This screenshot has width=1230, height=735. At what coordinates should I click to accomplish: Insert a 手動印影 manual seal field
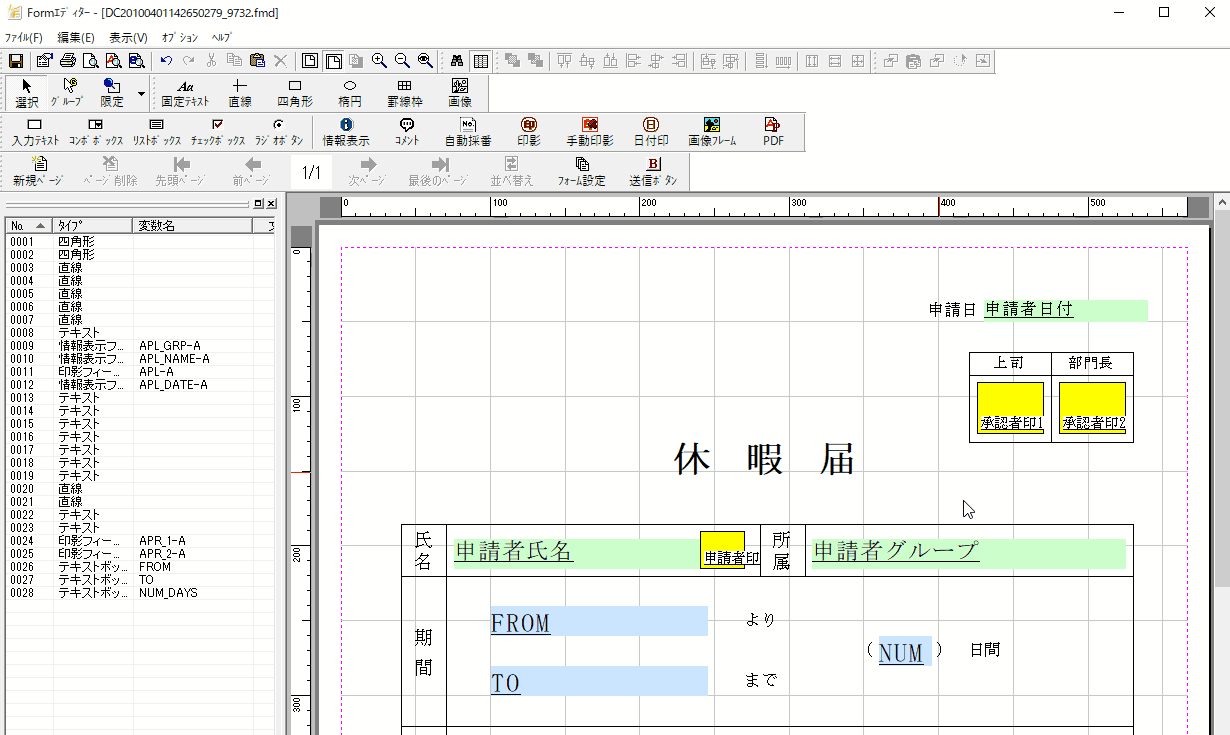590,132
